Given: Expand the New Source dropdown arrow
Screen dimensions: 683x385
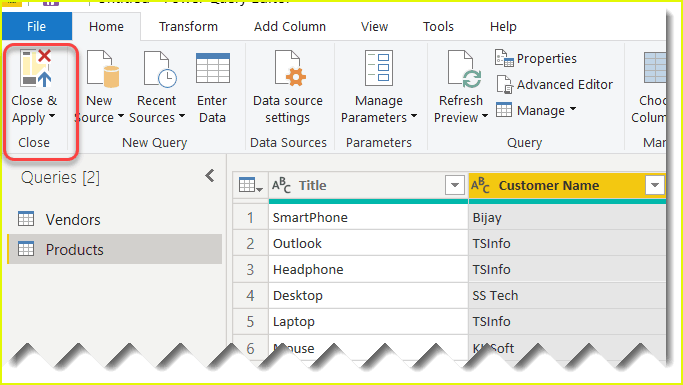Looking at the screenshot, I should click(121, 117).
